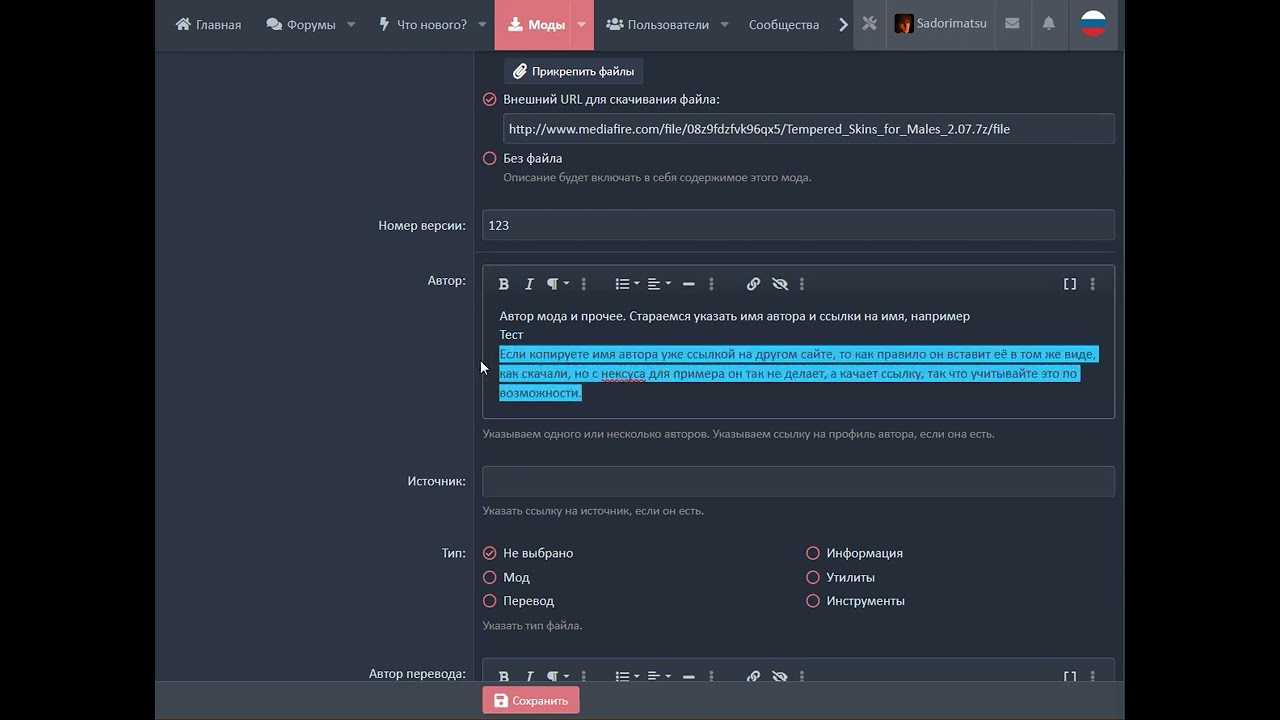Click the Сохранить save button
This screenshot has width=1280, height=720.
[530, 701]
